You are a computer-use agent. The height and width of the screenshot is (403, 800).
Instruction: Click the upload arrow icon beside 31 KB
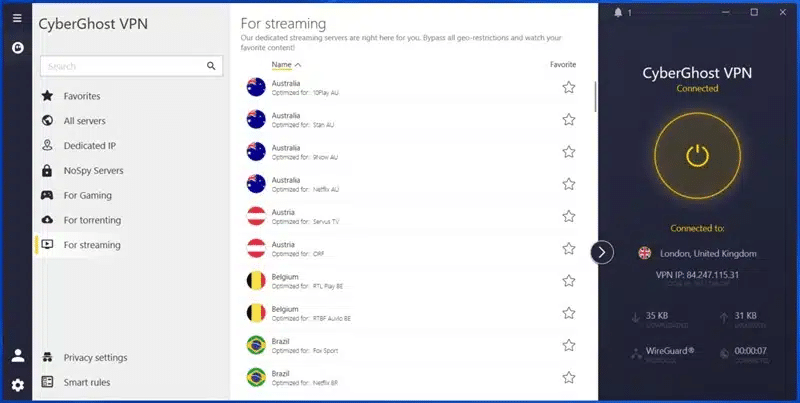[723, 318]
